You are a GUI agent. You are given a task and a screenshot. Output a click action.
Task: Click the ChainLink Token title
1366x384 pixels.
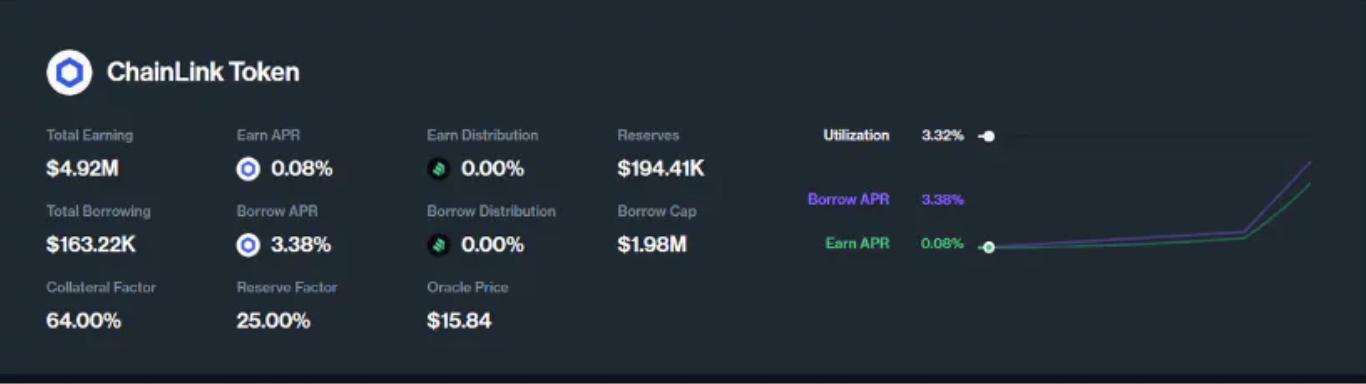click(203, 72)
